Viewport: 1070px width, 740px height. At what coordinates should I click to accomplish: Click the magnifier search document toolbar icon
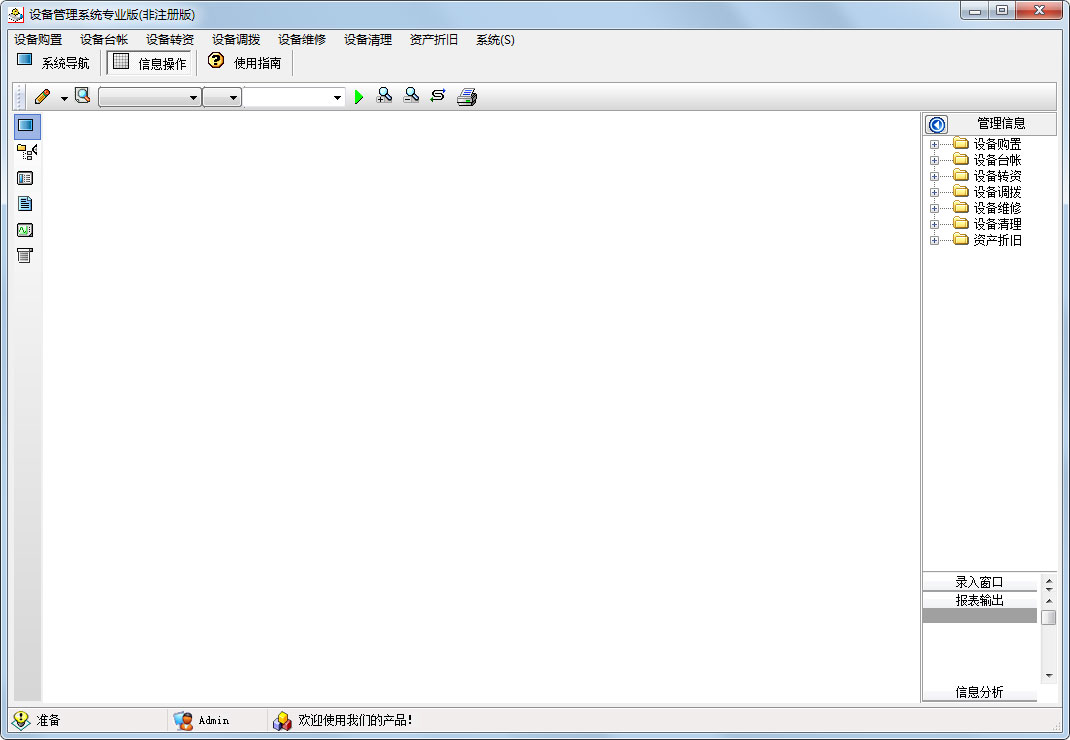pyautogui.click(x=83, y=96)
